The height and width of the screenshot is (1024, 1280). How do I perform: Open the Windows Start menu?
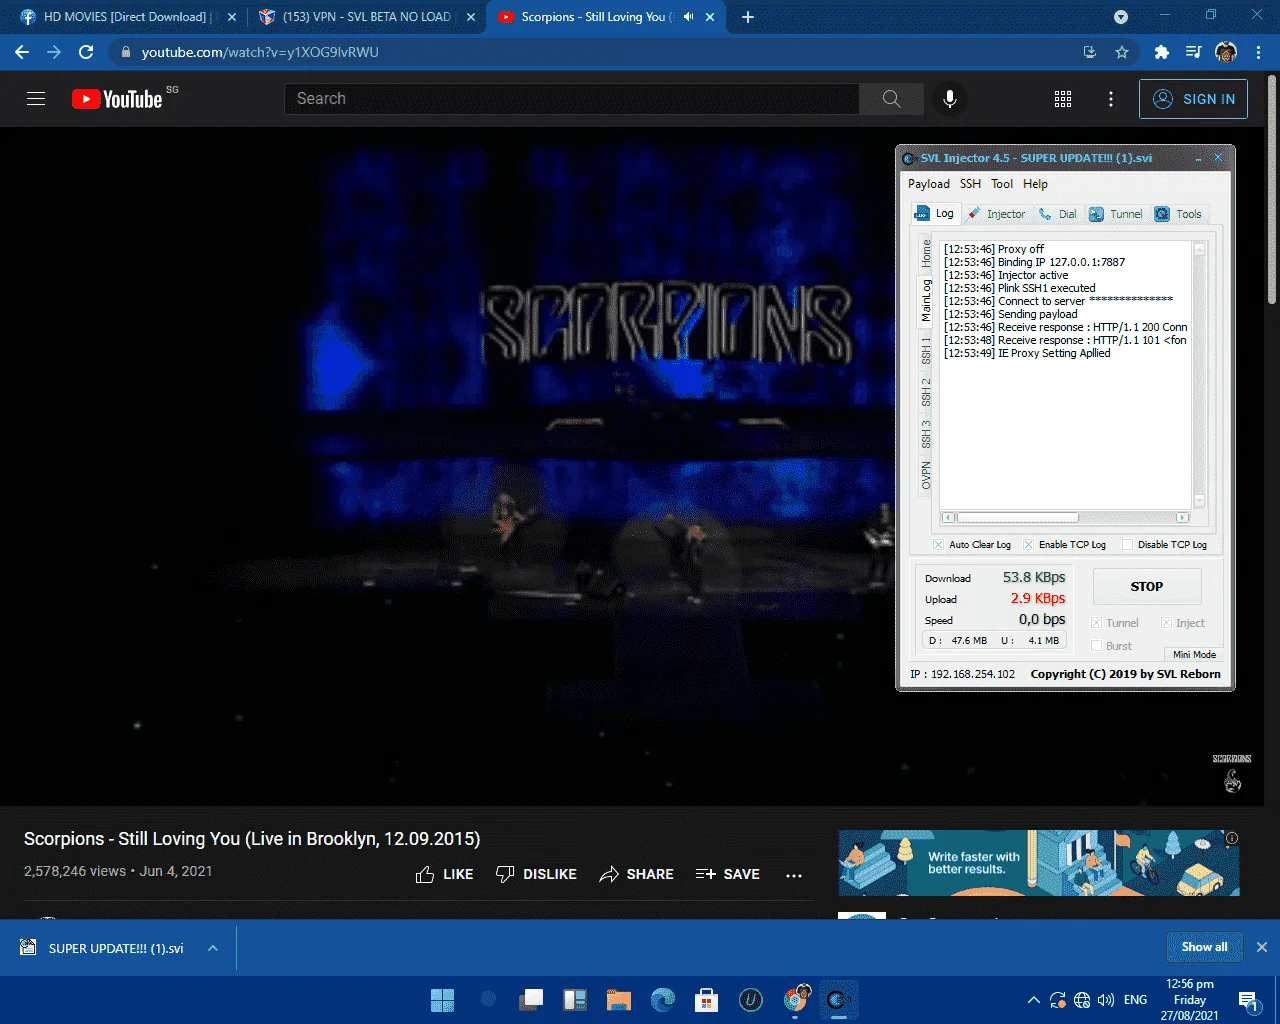[x=442, y=999]
